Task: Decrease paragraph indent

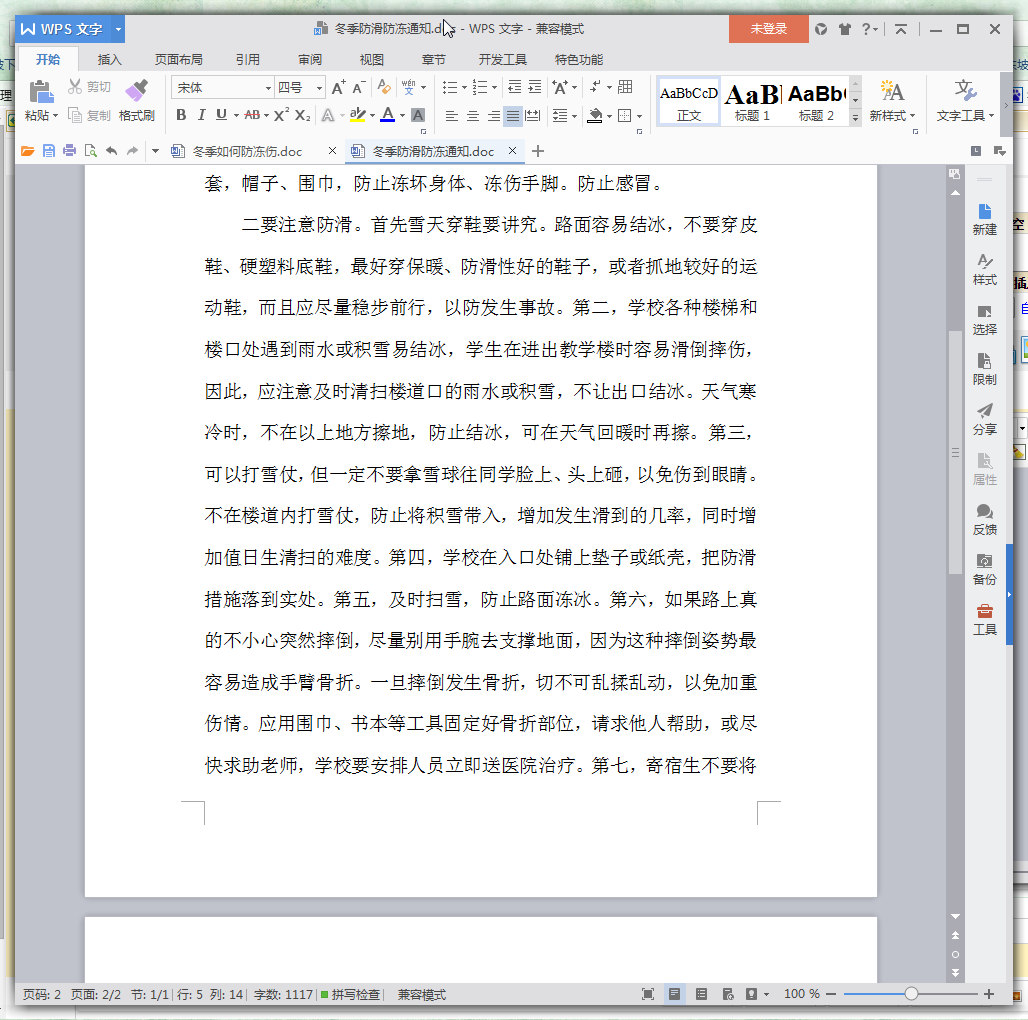Action: [x=515, y=87]
